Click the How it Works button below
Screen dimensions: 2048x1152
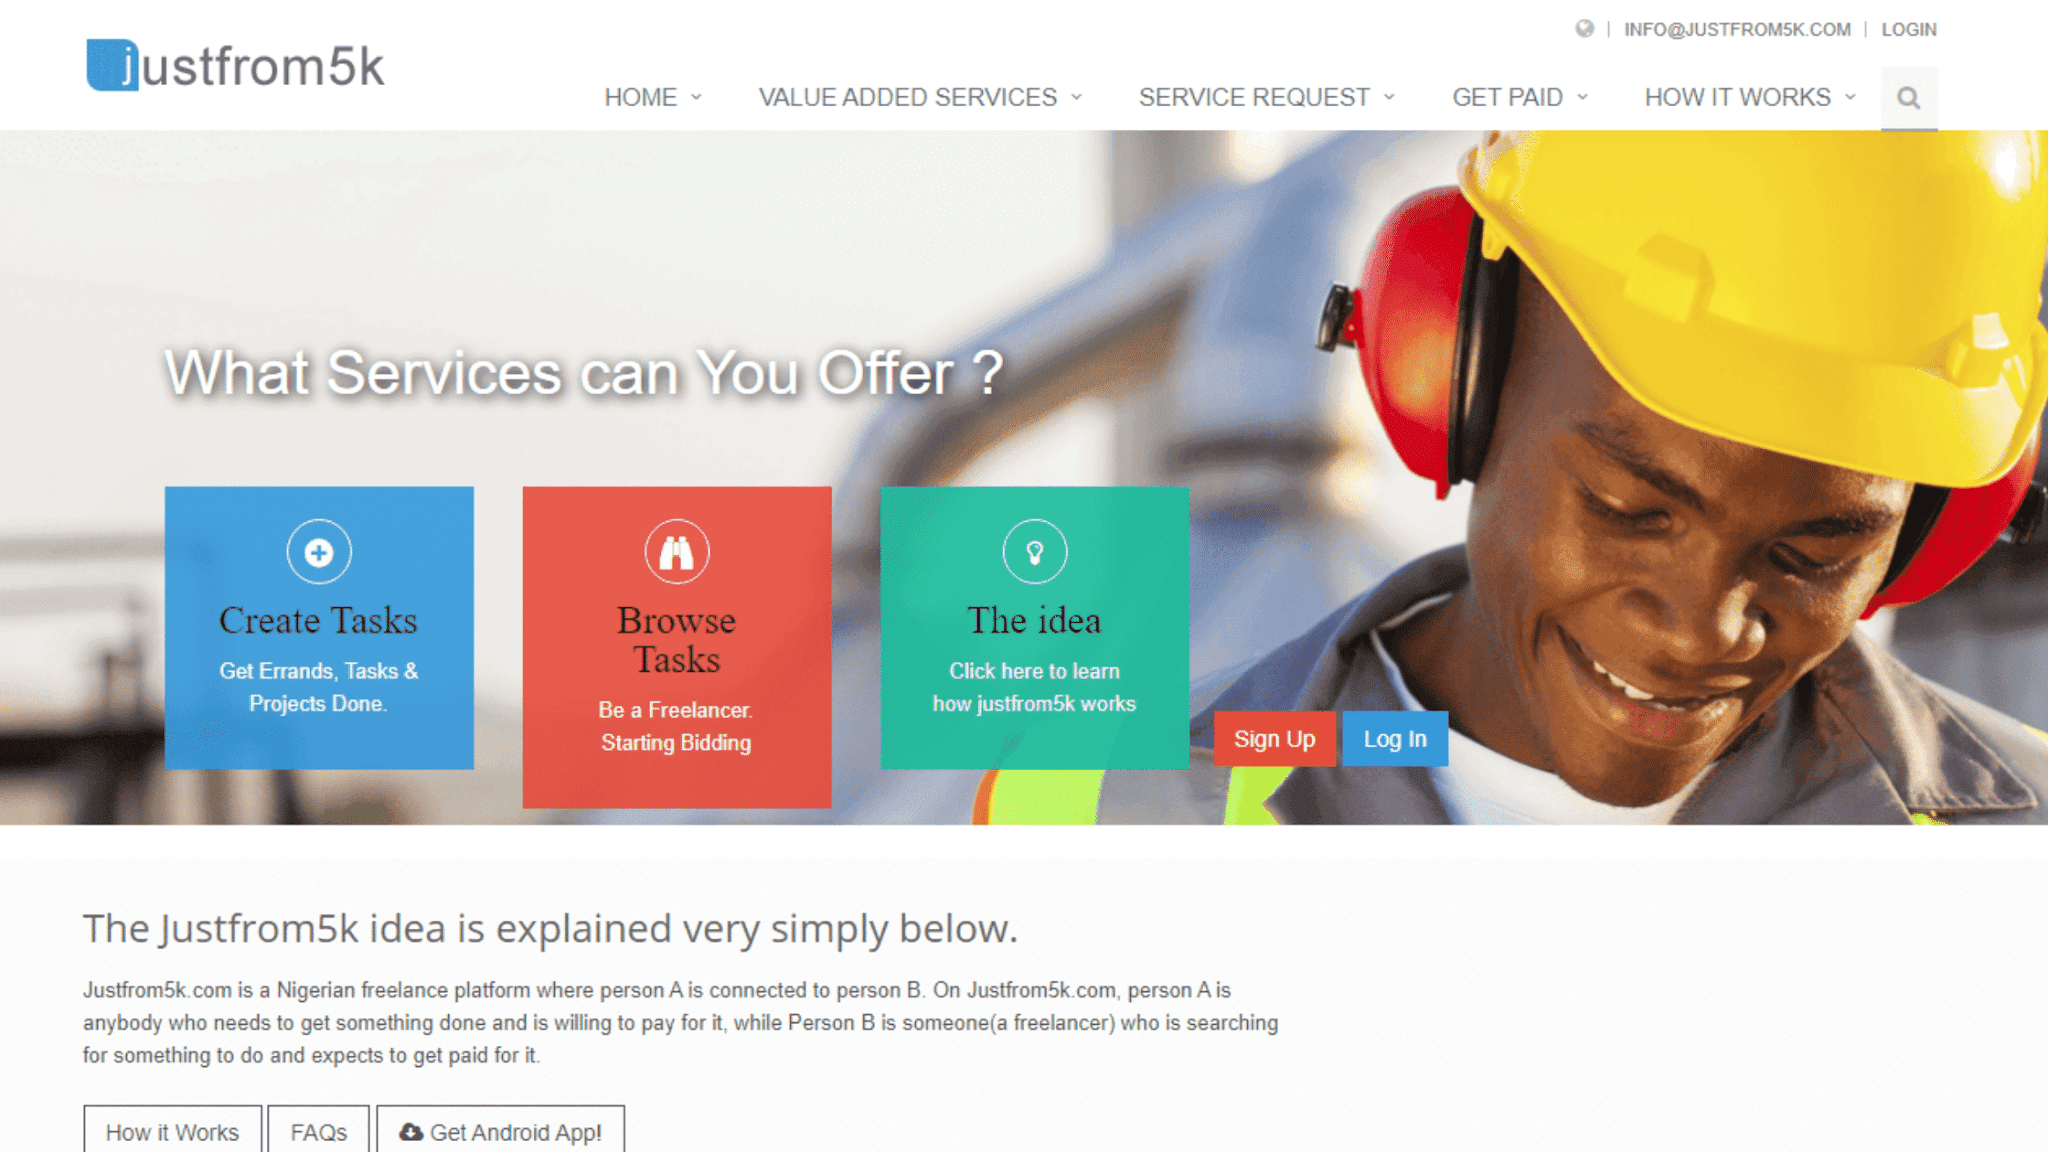click(x=173, y=1132)
